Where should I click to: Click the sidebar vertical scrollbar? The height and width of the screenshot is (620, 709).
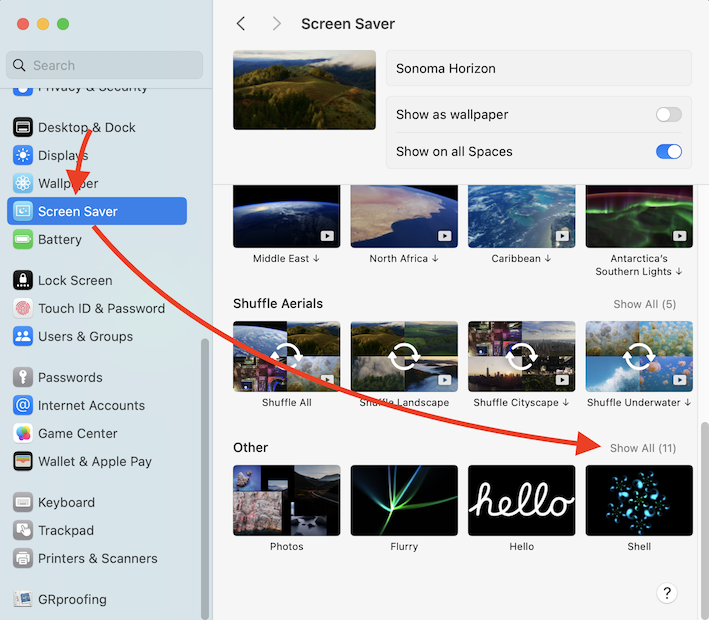205,478
